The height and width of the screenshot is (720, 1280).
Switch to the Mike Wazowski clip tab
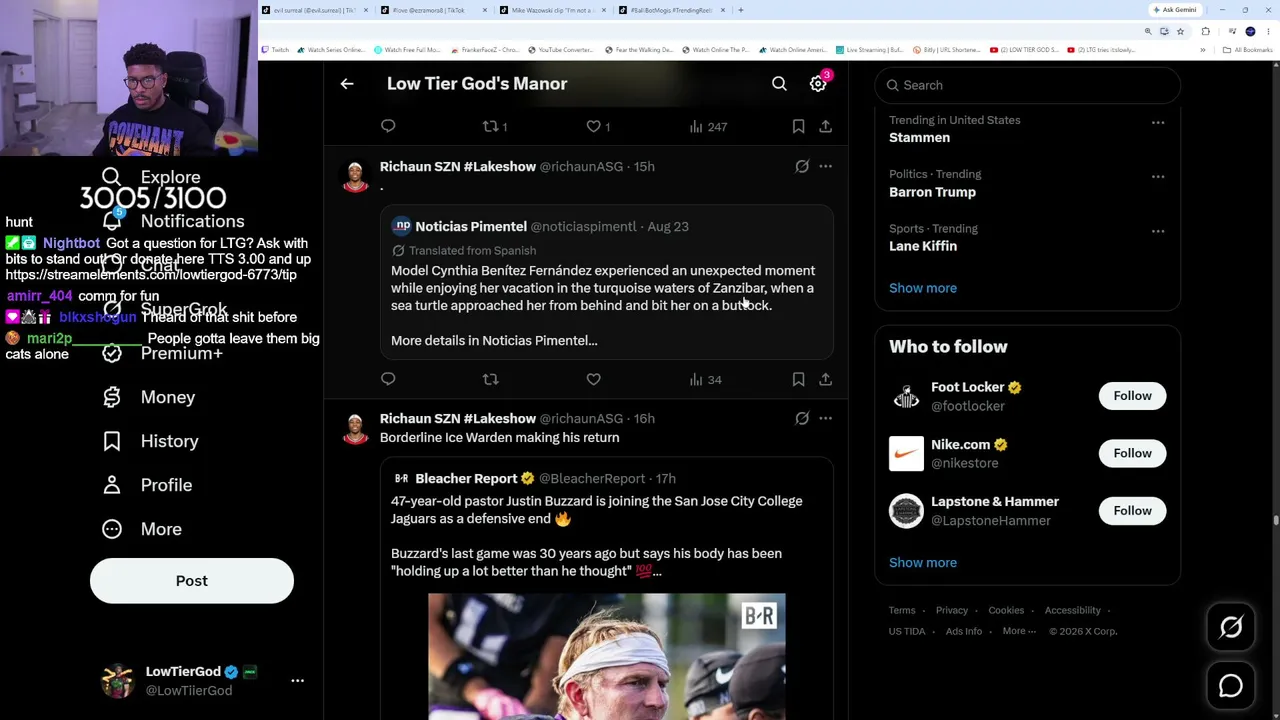553,10
